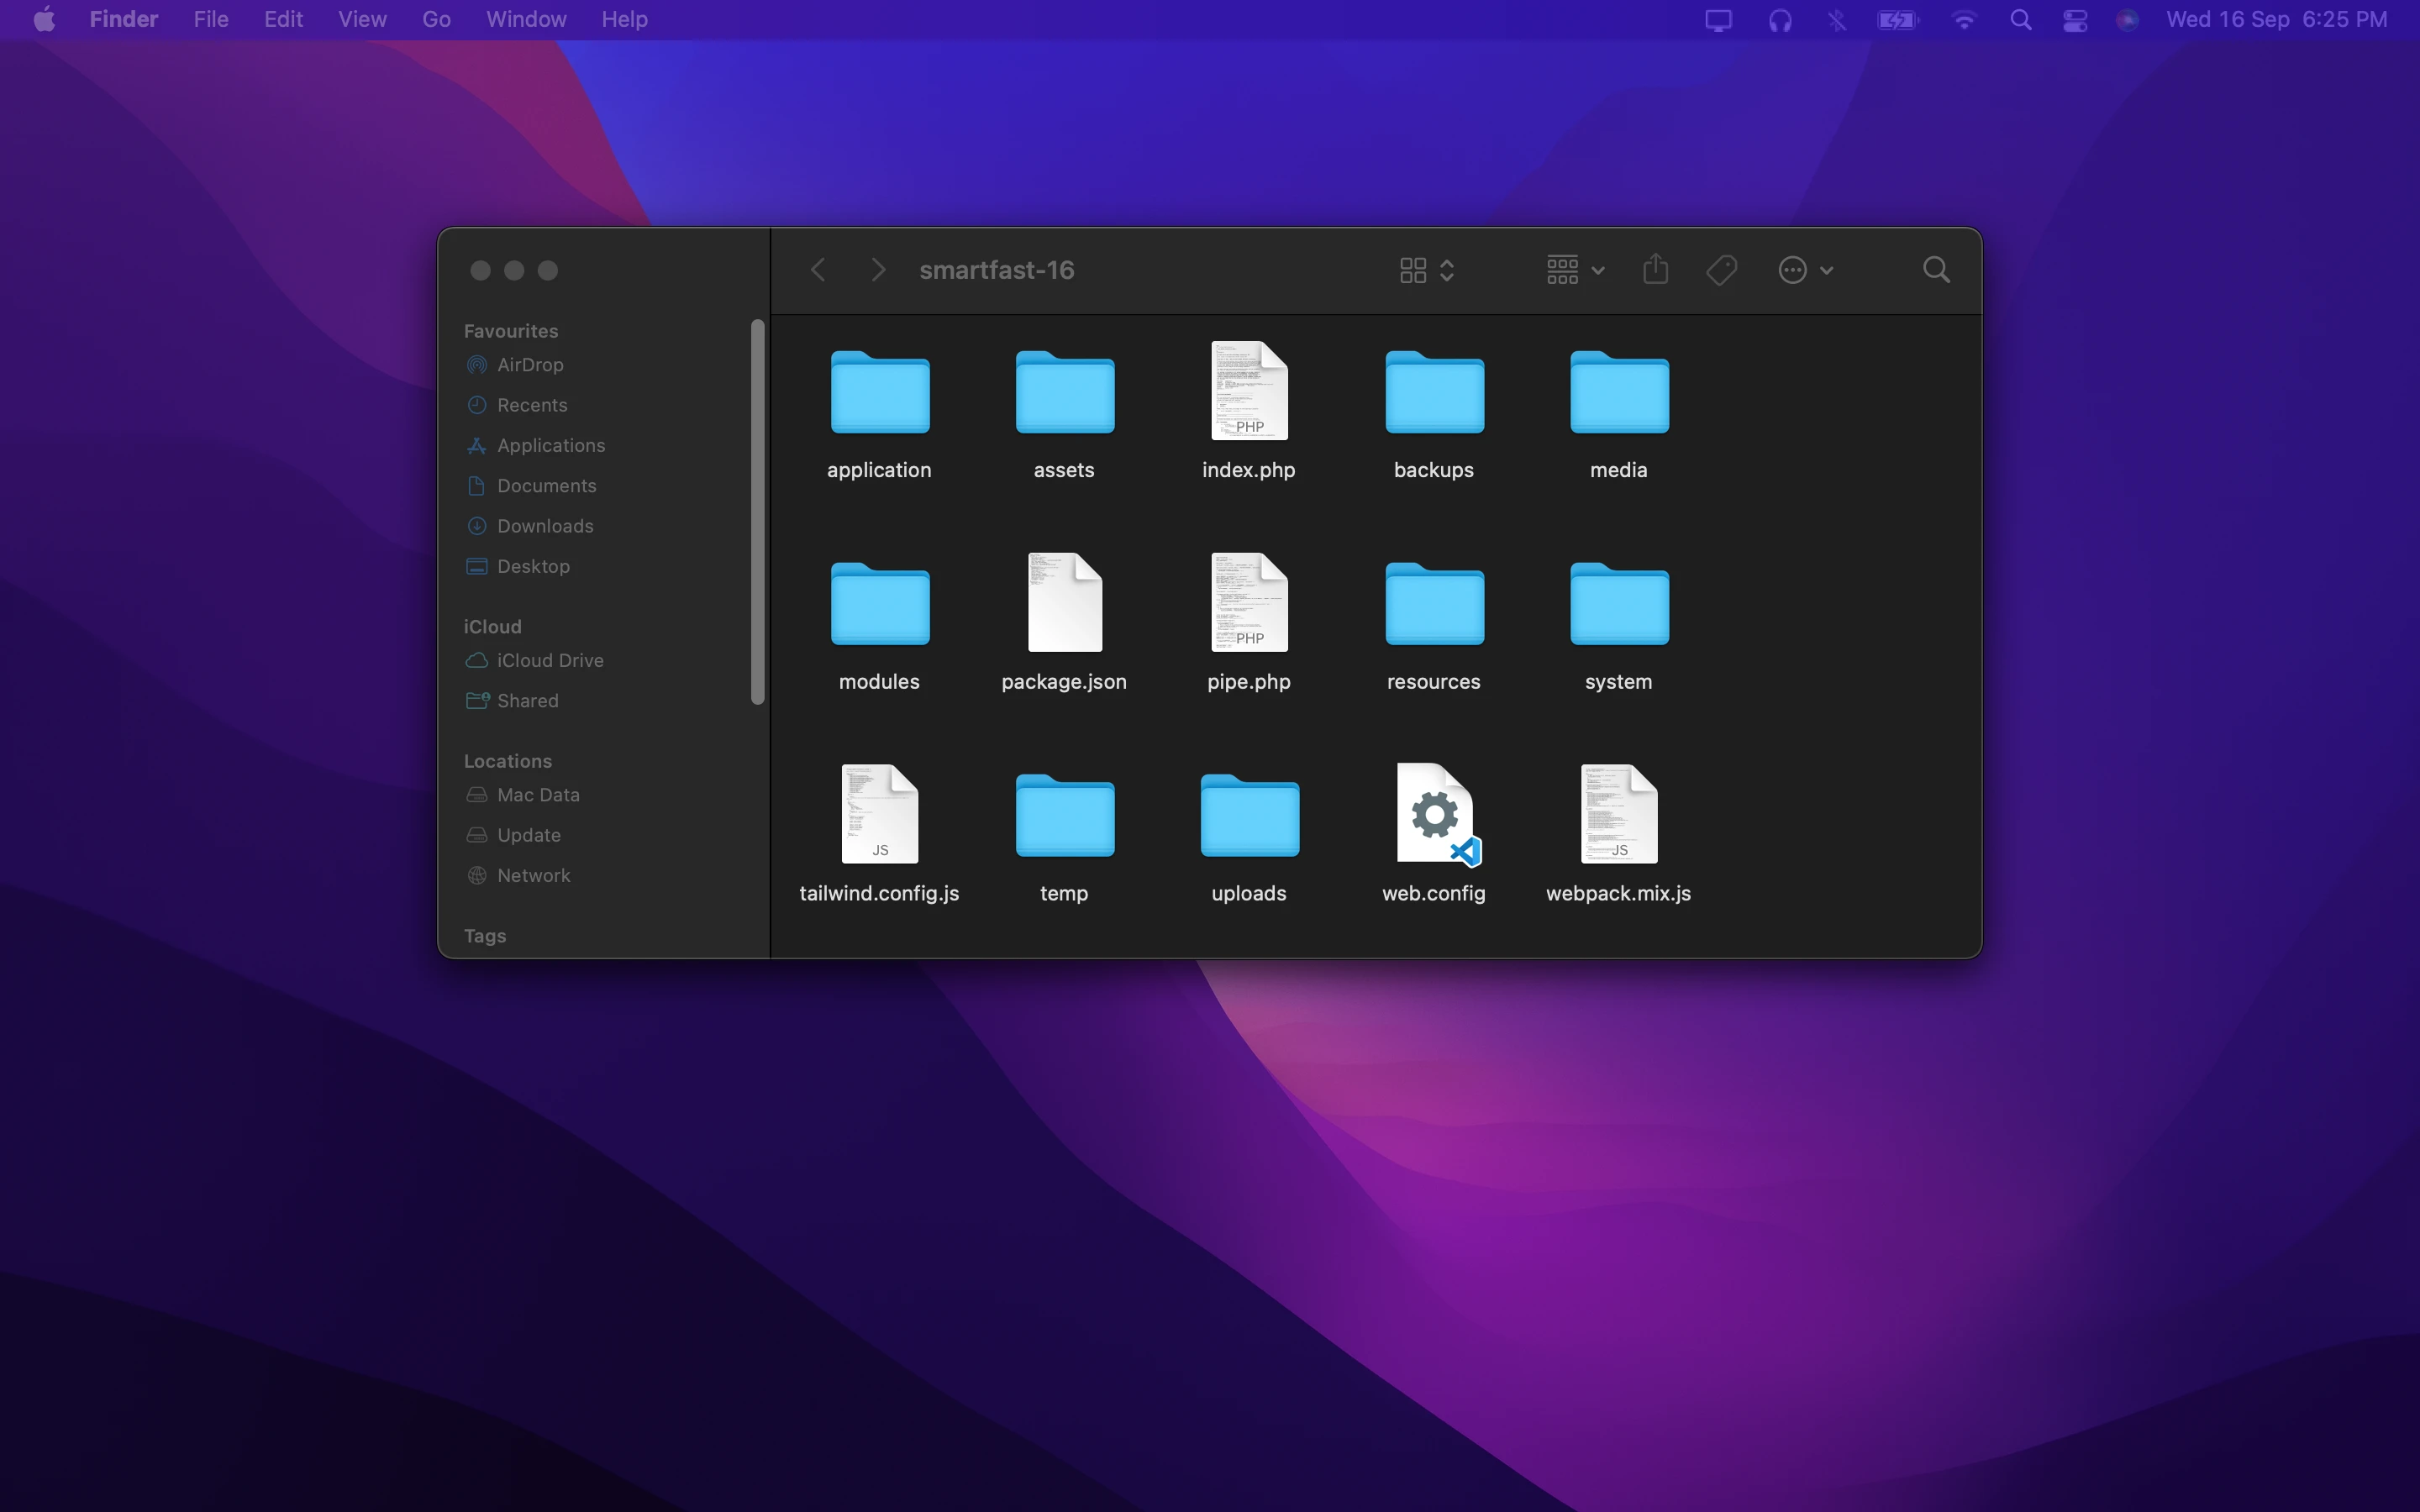Viewport: 2420px width, 1512px height.
Task: Open Spotlight search in menu bar
Action: tap(2021, 20)
